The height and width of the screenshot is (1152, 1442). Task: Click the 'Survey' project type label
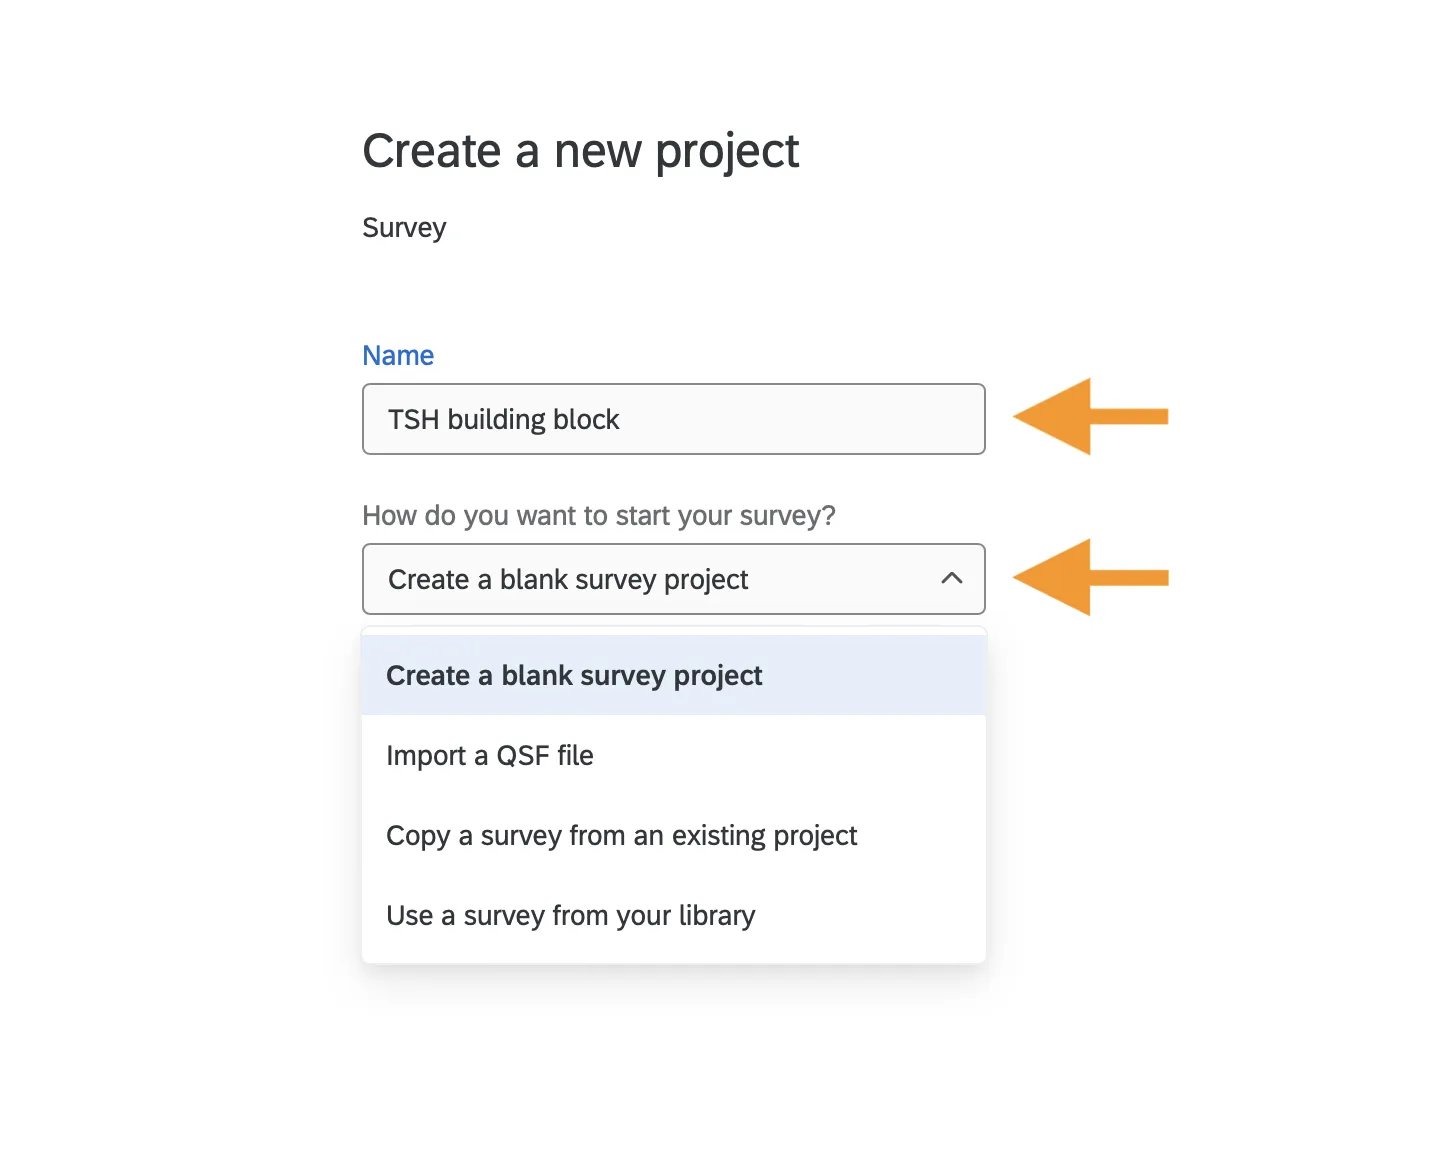pyautogui.click(x=404, y=227)
